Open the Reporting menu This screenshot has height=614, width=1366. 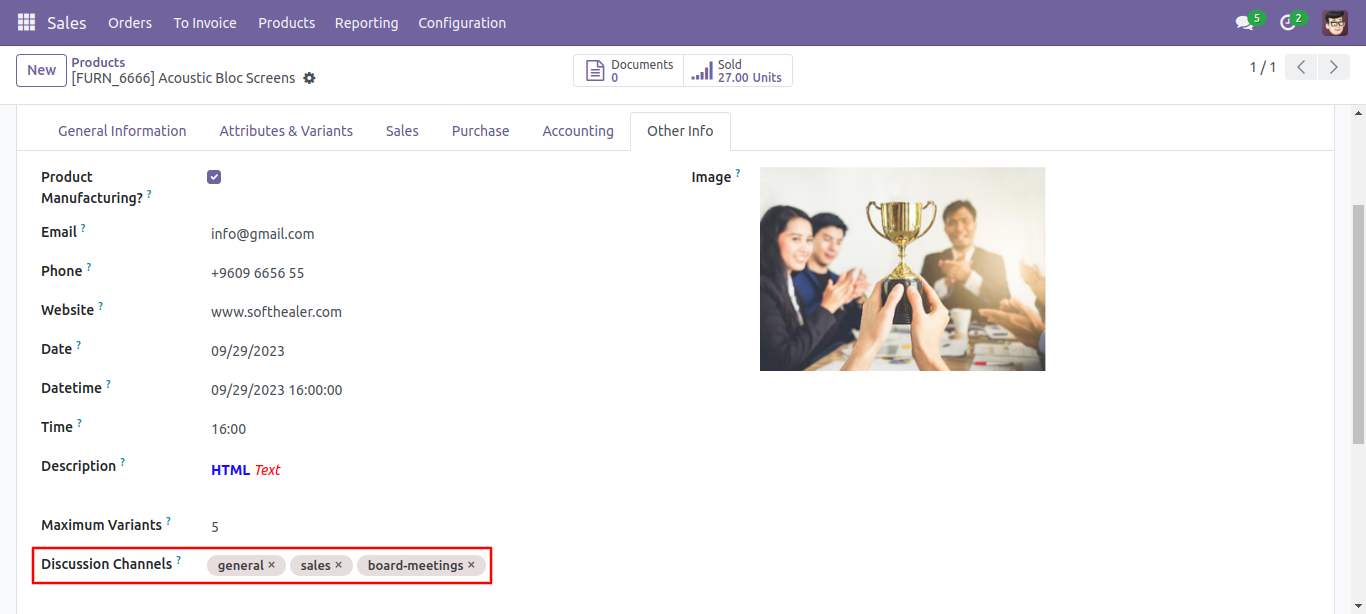[x=366, y=23]
